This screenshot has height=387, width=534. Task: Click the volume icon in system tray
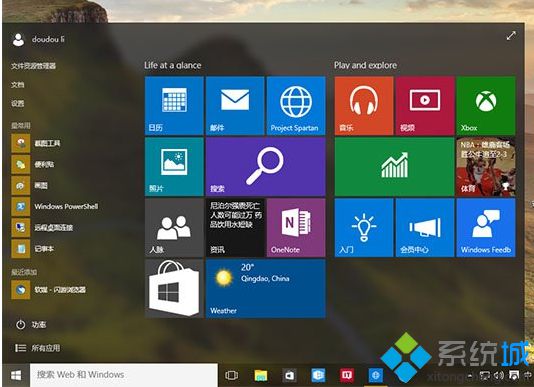pos(499,376)
